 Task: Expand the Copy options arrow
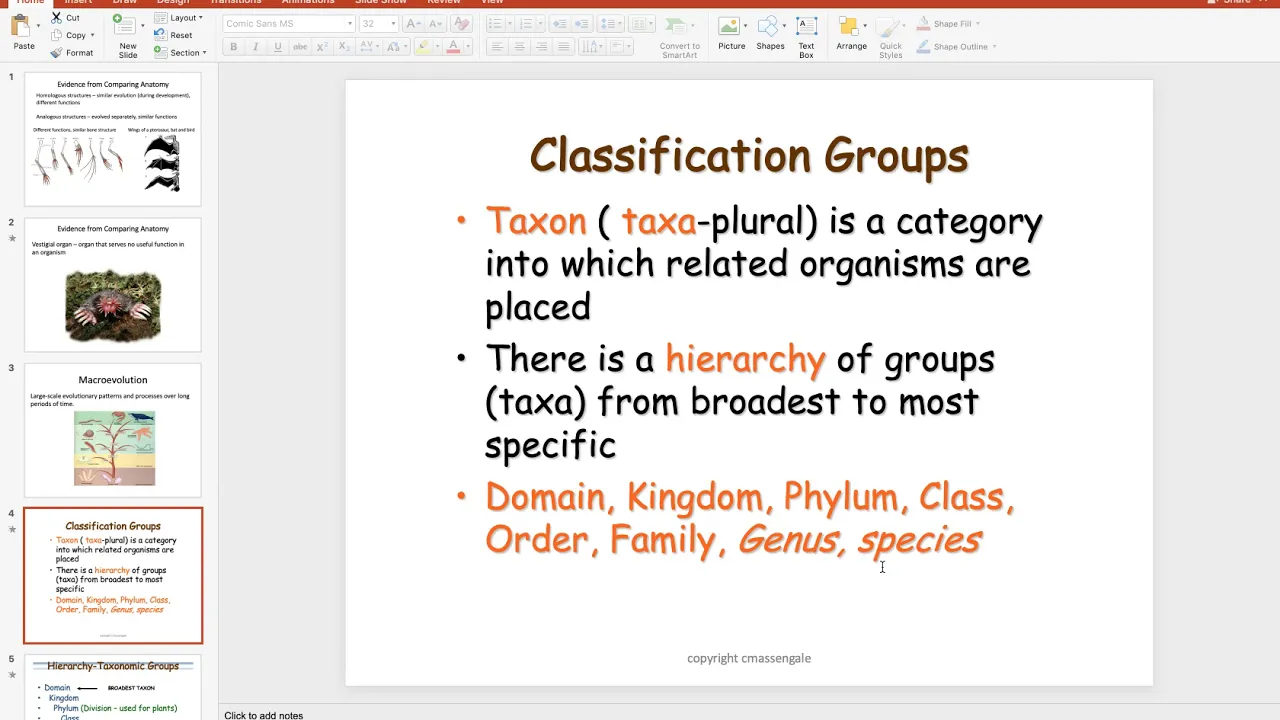click(92, 35)
